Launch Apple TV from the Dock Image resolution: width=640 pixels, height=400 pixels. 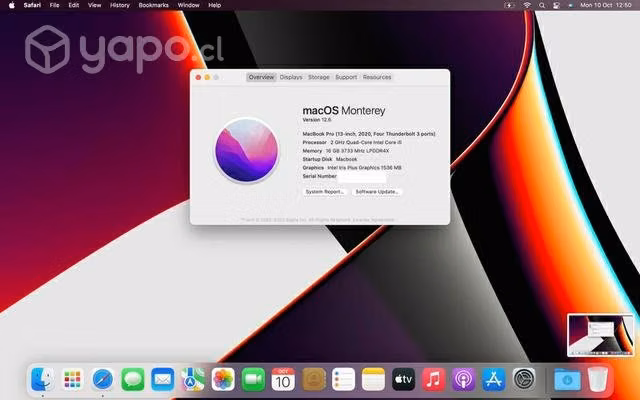(x=403, y=379)
